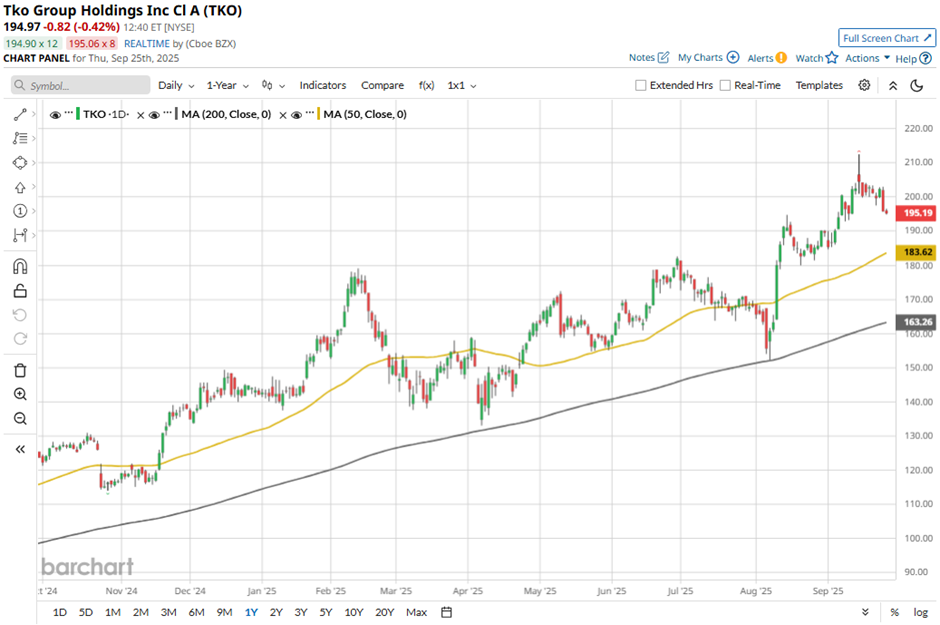Delete drawings with the trash icon
This screenshot has height=625, width=940.
(20, 370)
